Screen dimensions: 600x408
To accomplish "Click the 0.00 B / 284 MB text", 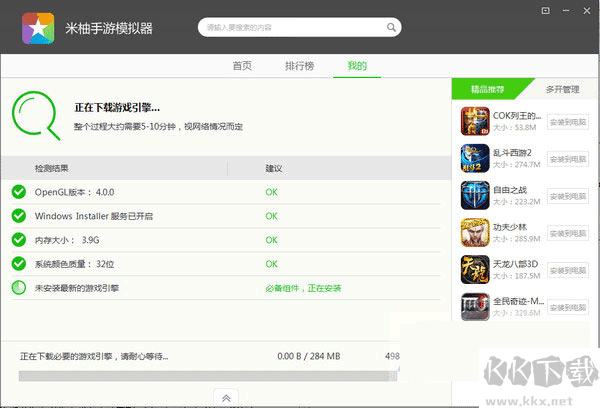I will (309, 356).
